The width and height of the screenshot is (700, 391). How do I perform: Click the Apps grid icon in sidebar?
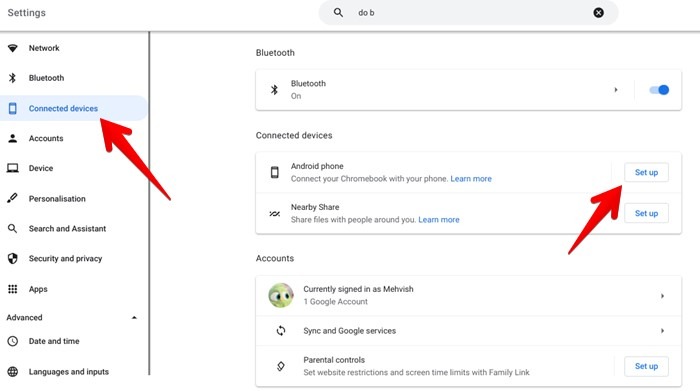pos(12,289)
